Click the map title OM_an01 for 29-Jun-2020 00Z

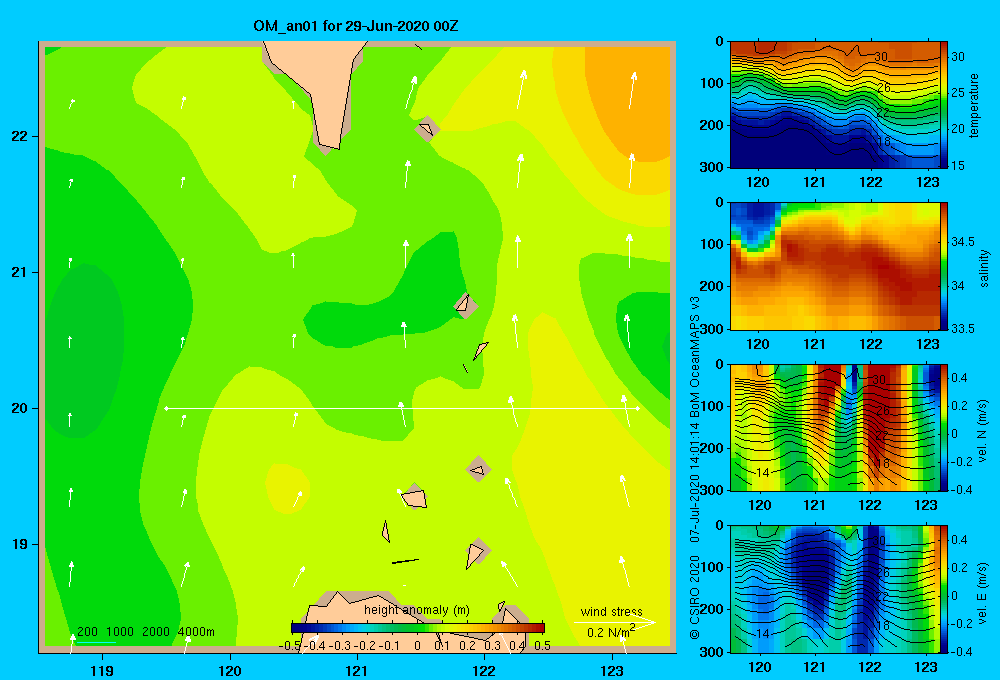click(355, 26)
